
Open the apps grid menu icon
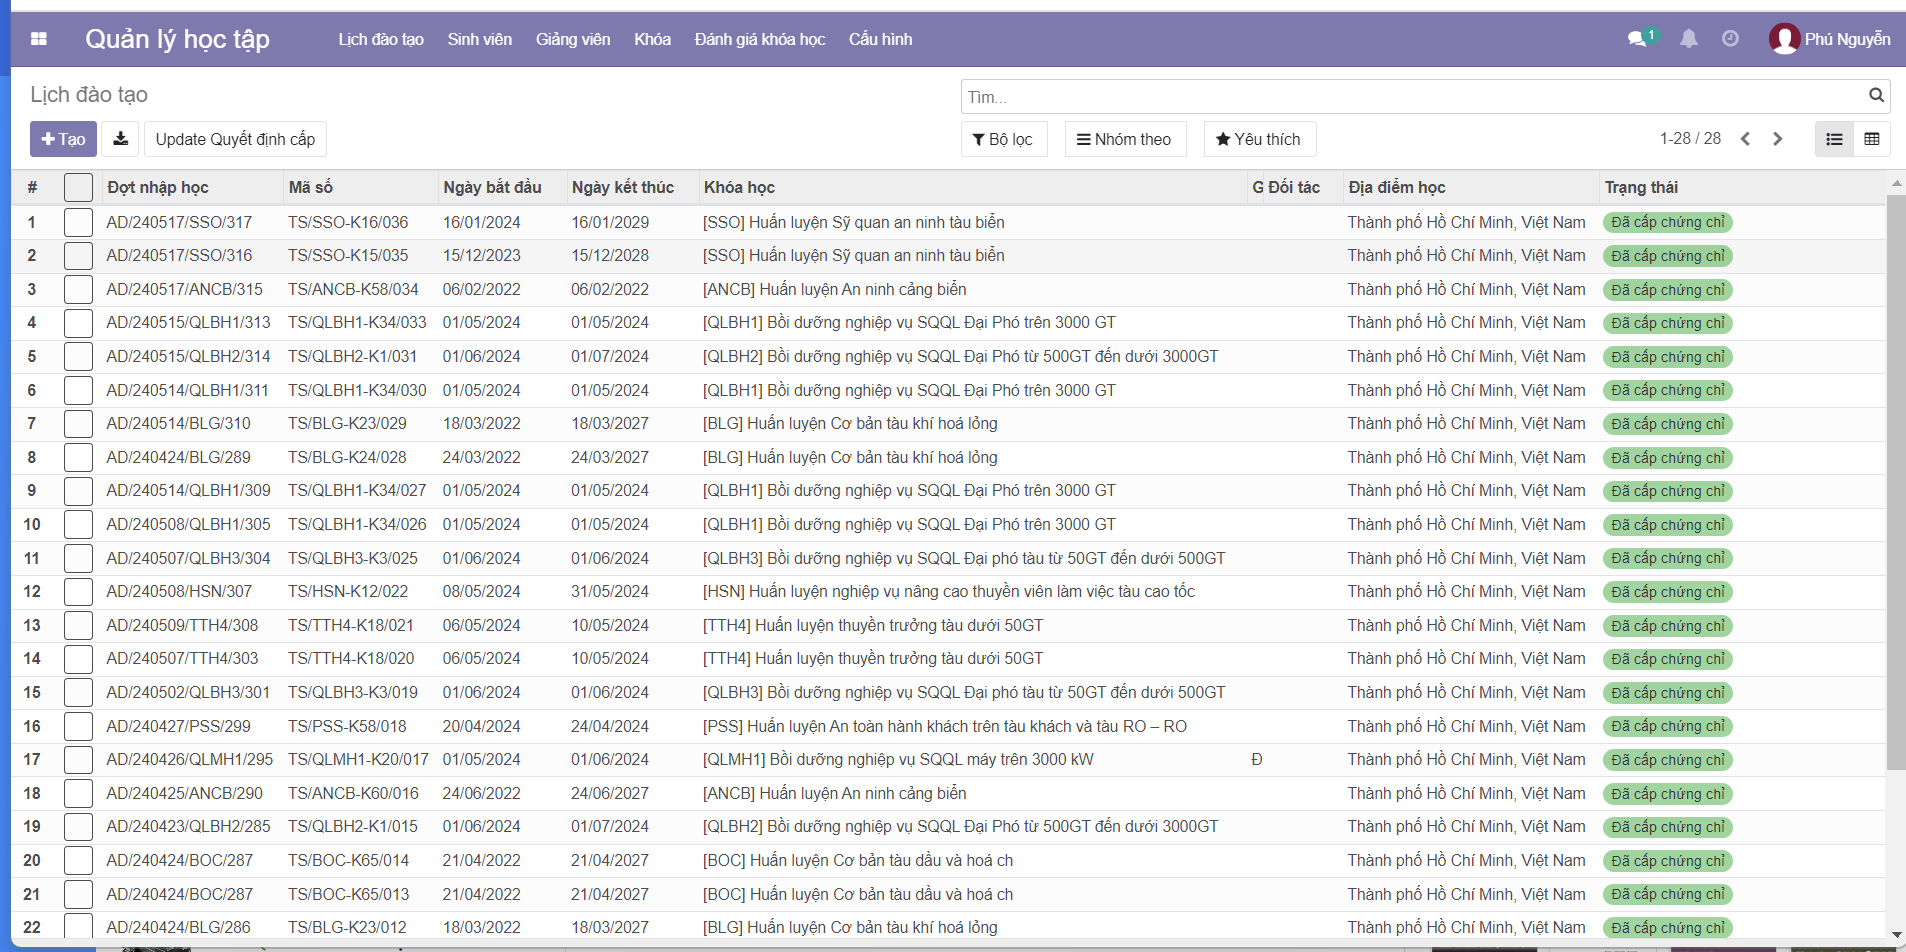tap(39, 39)
